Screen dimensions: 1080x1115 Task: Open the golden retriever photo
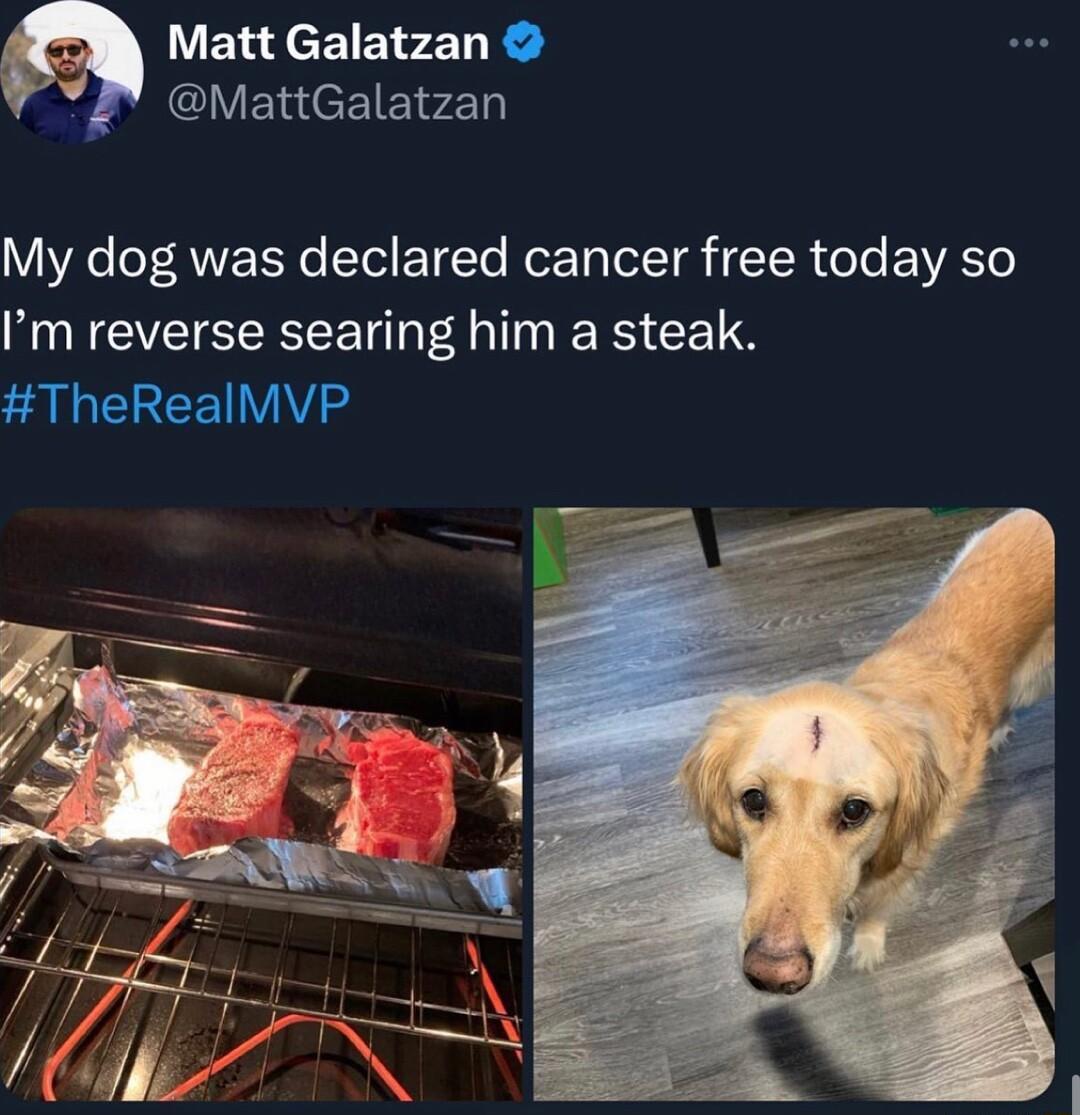coord(793,803)
